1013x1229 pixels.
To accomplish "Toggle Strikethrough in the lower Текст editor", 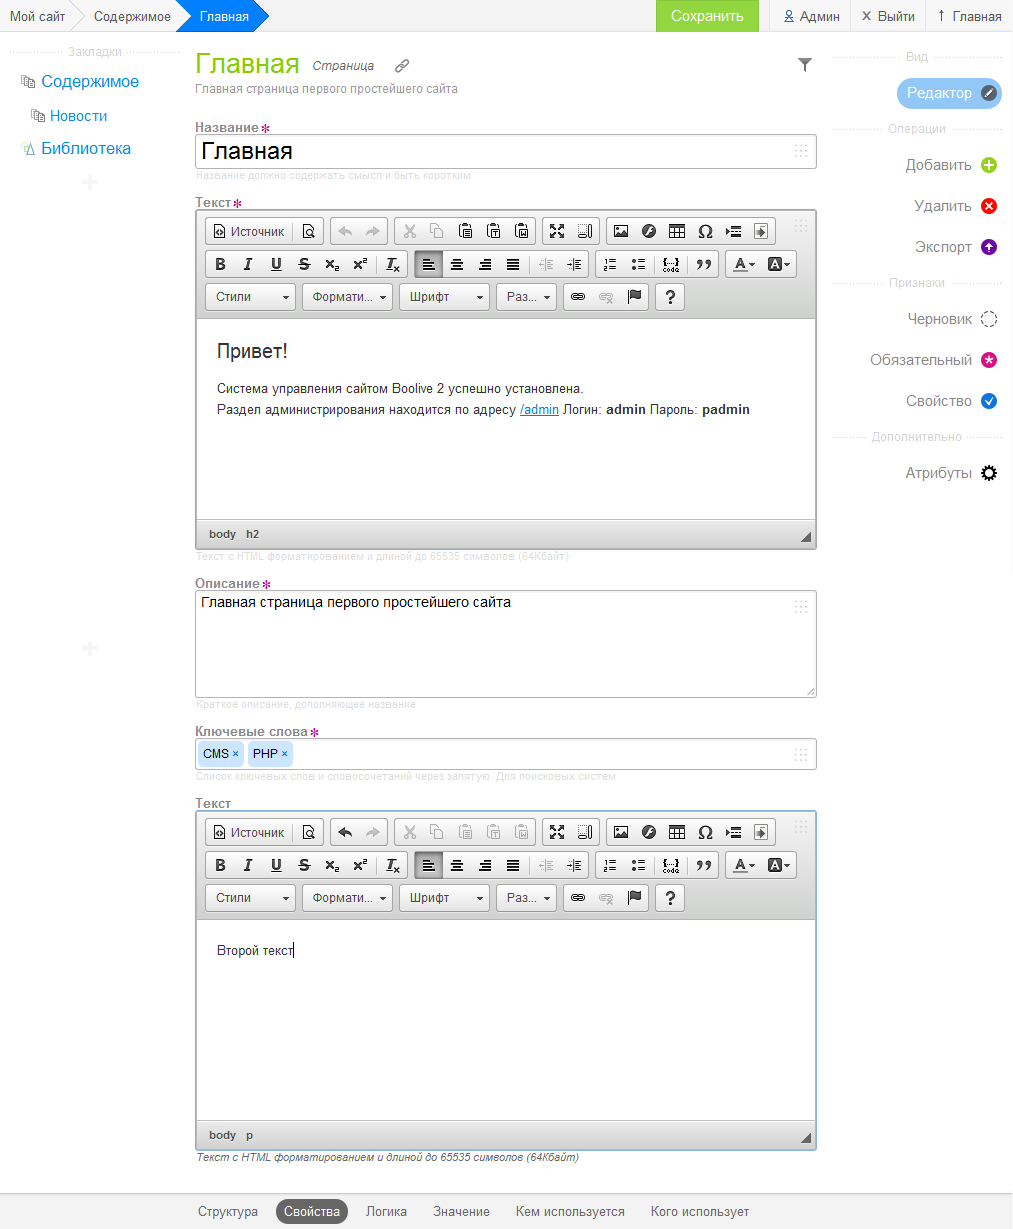I will coord(304,865).
